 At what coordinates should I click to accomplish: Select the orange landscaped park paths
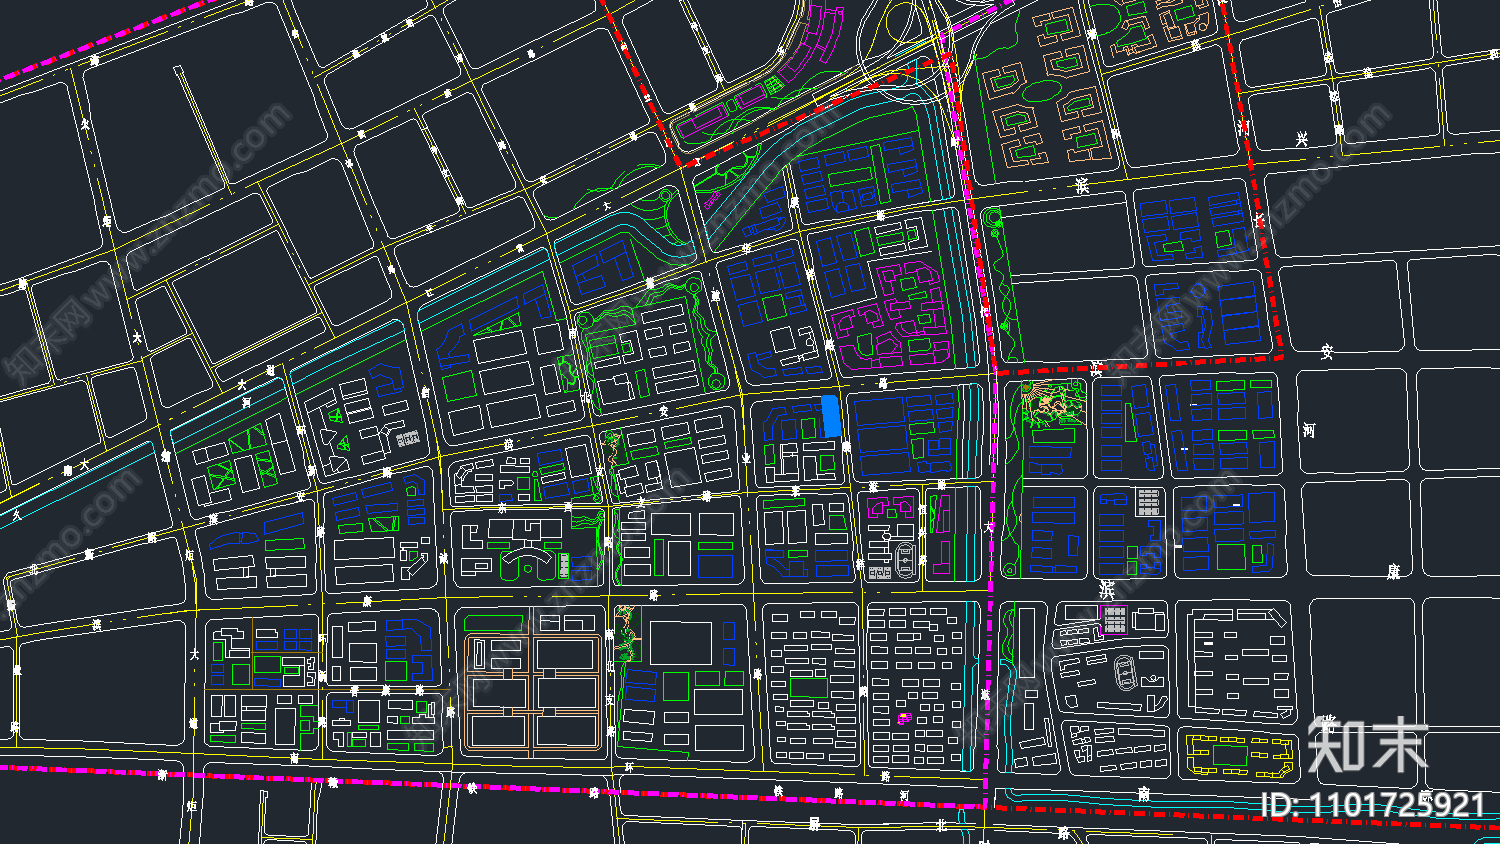pos(1052,405)
